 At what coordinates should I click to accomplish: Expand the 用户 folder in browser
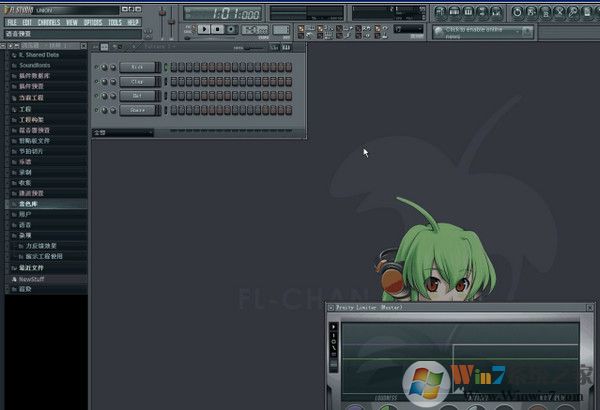(x=15, y=214)
